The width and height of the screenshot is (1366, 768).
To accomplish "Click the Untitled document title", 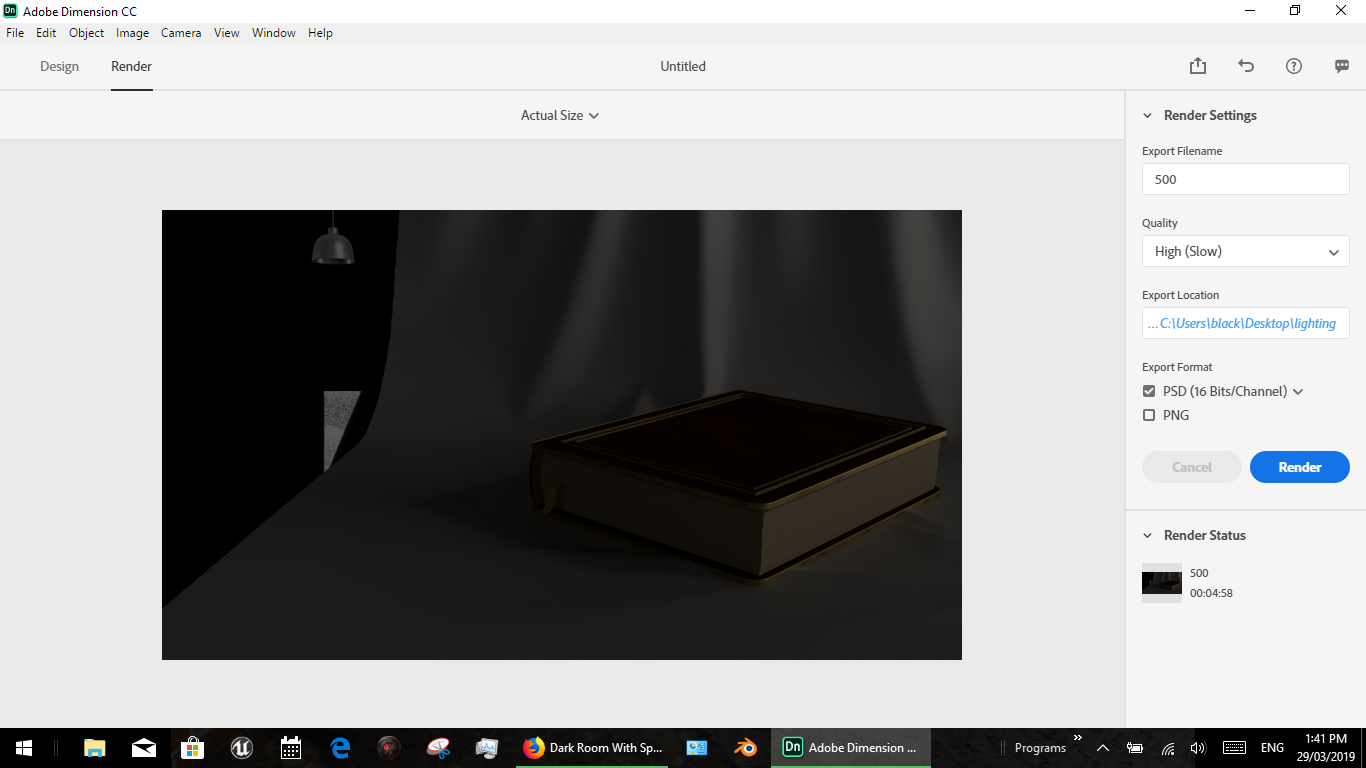I will pyautogui.click(x=683, y=66).
